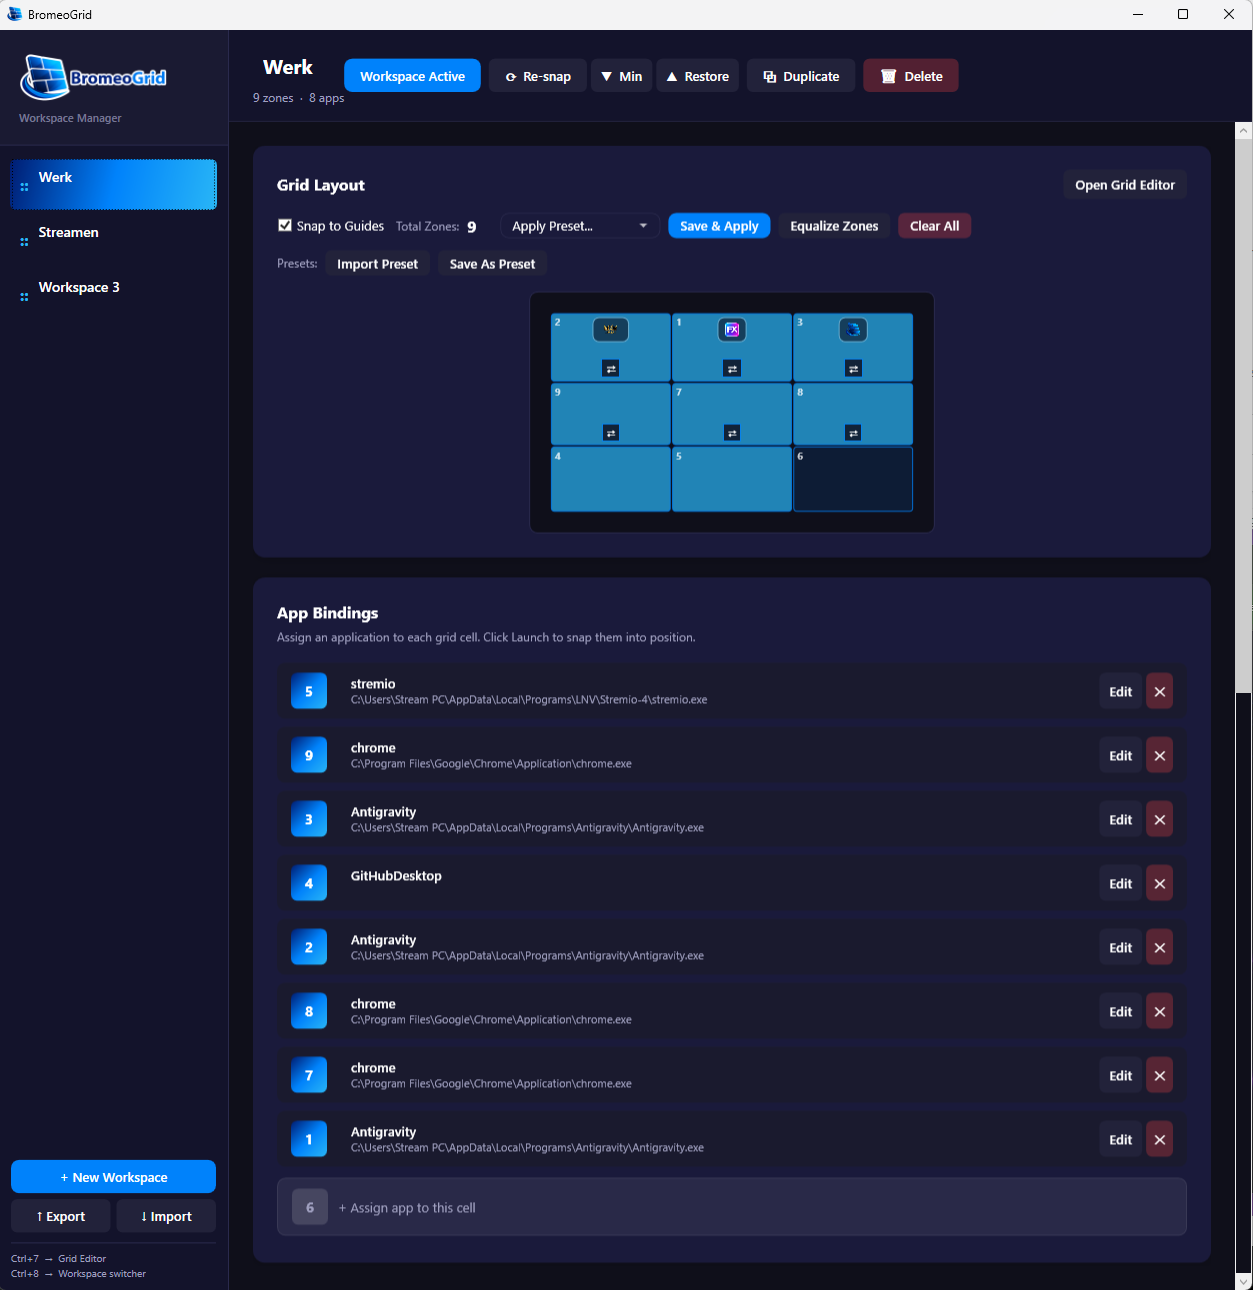Screen dimensions: 1253x1290
Task: Open the Apply Preset dropdown
Action: click(578, 225)
